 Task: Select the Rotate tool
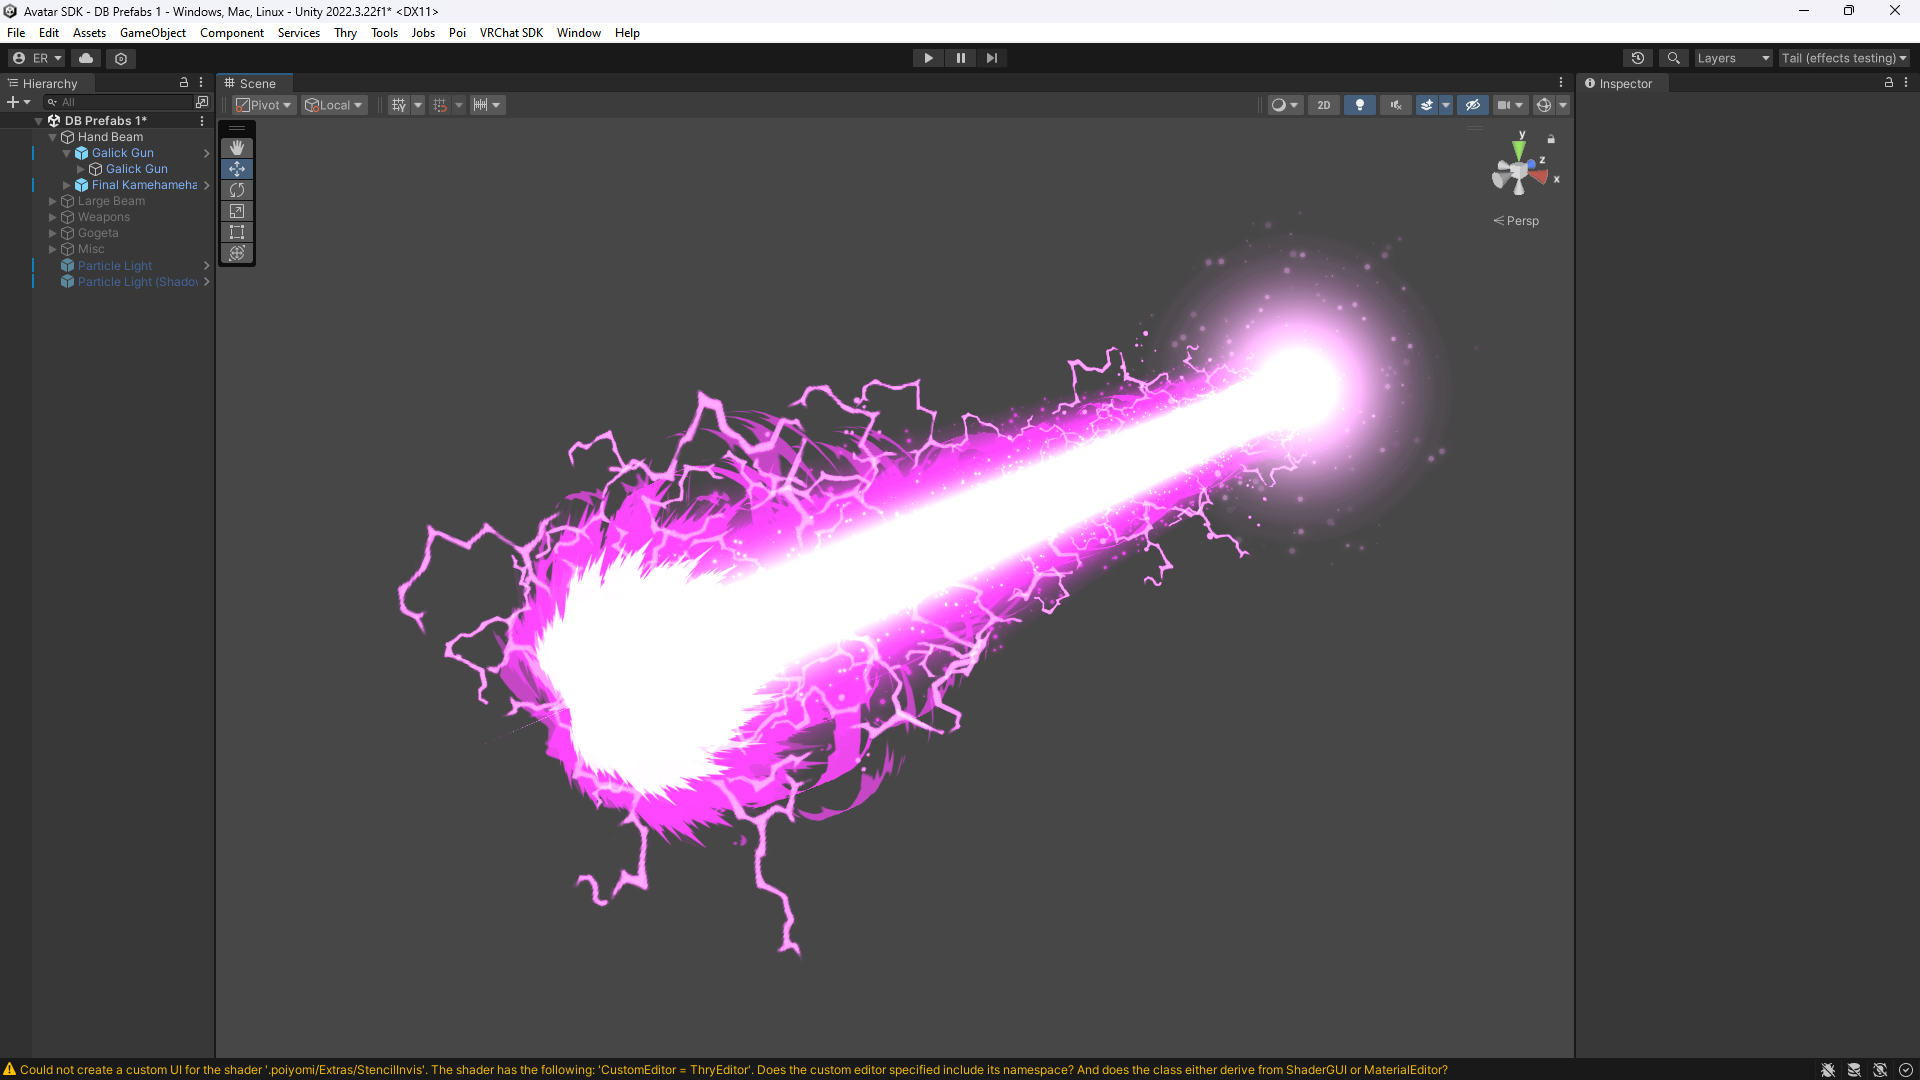(237, 190)
